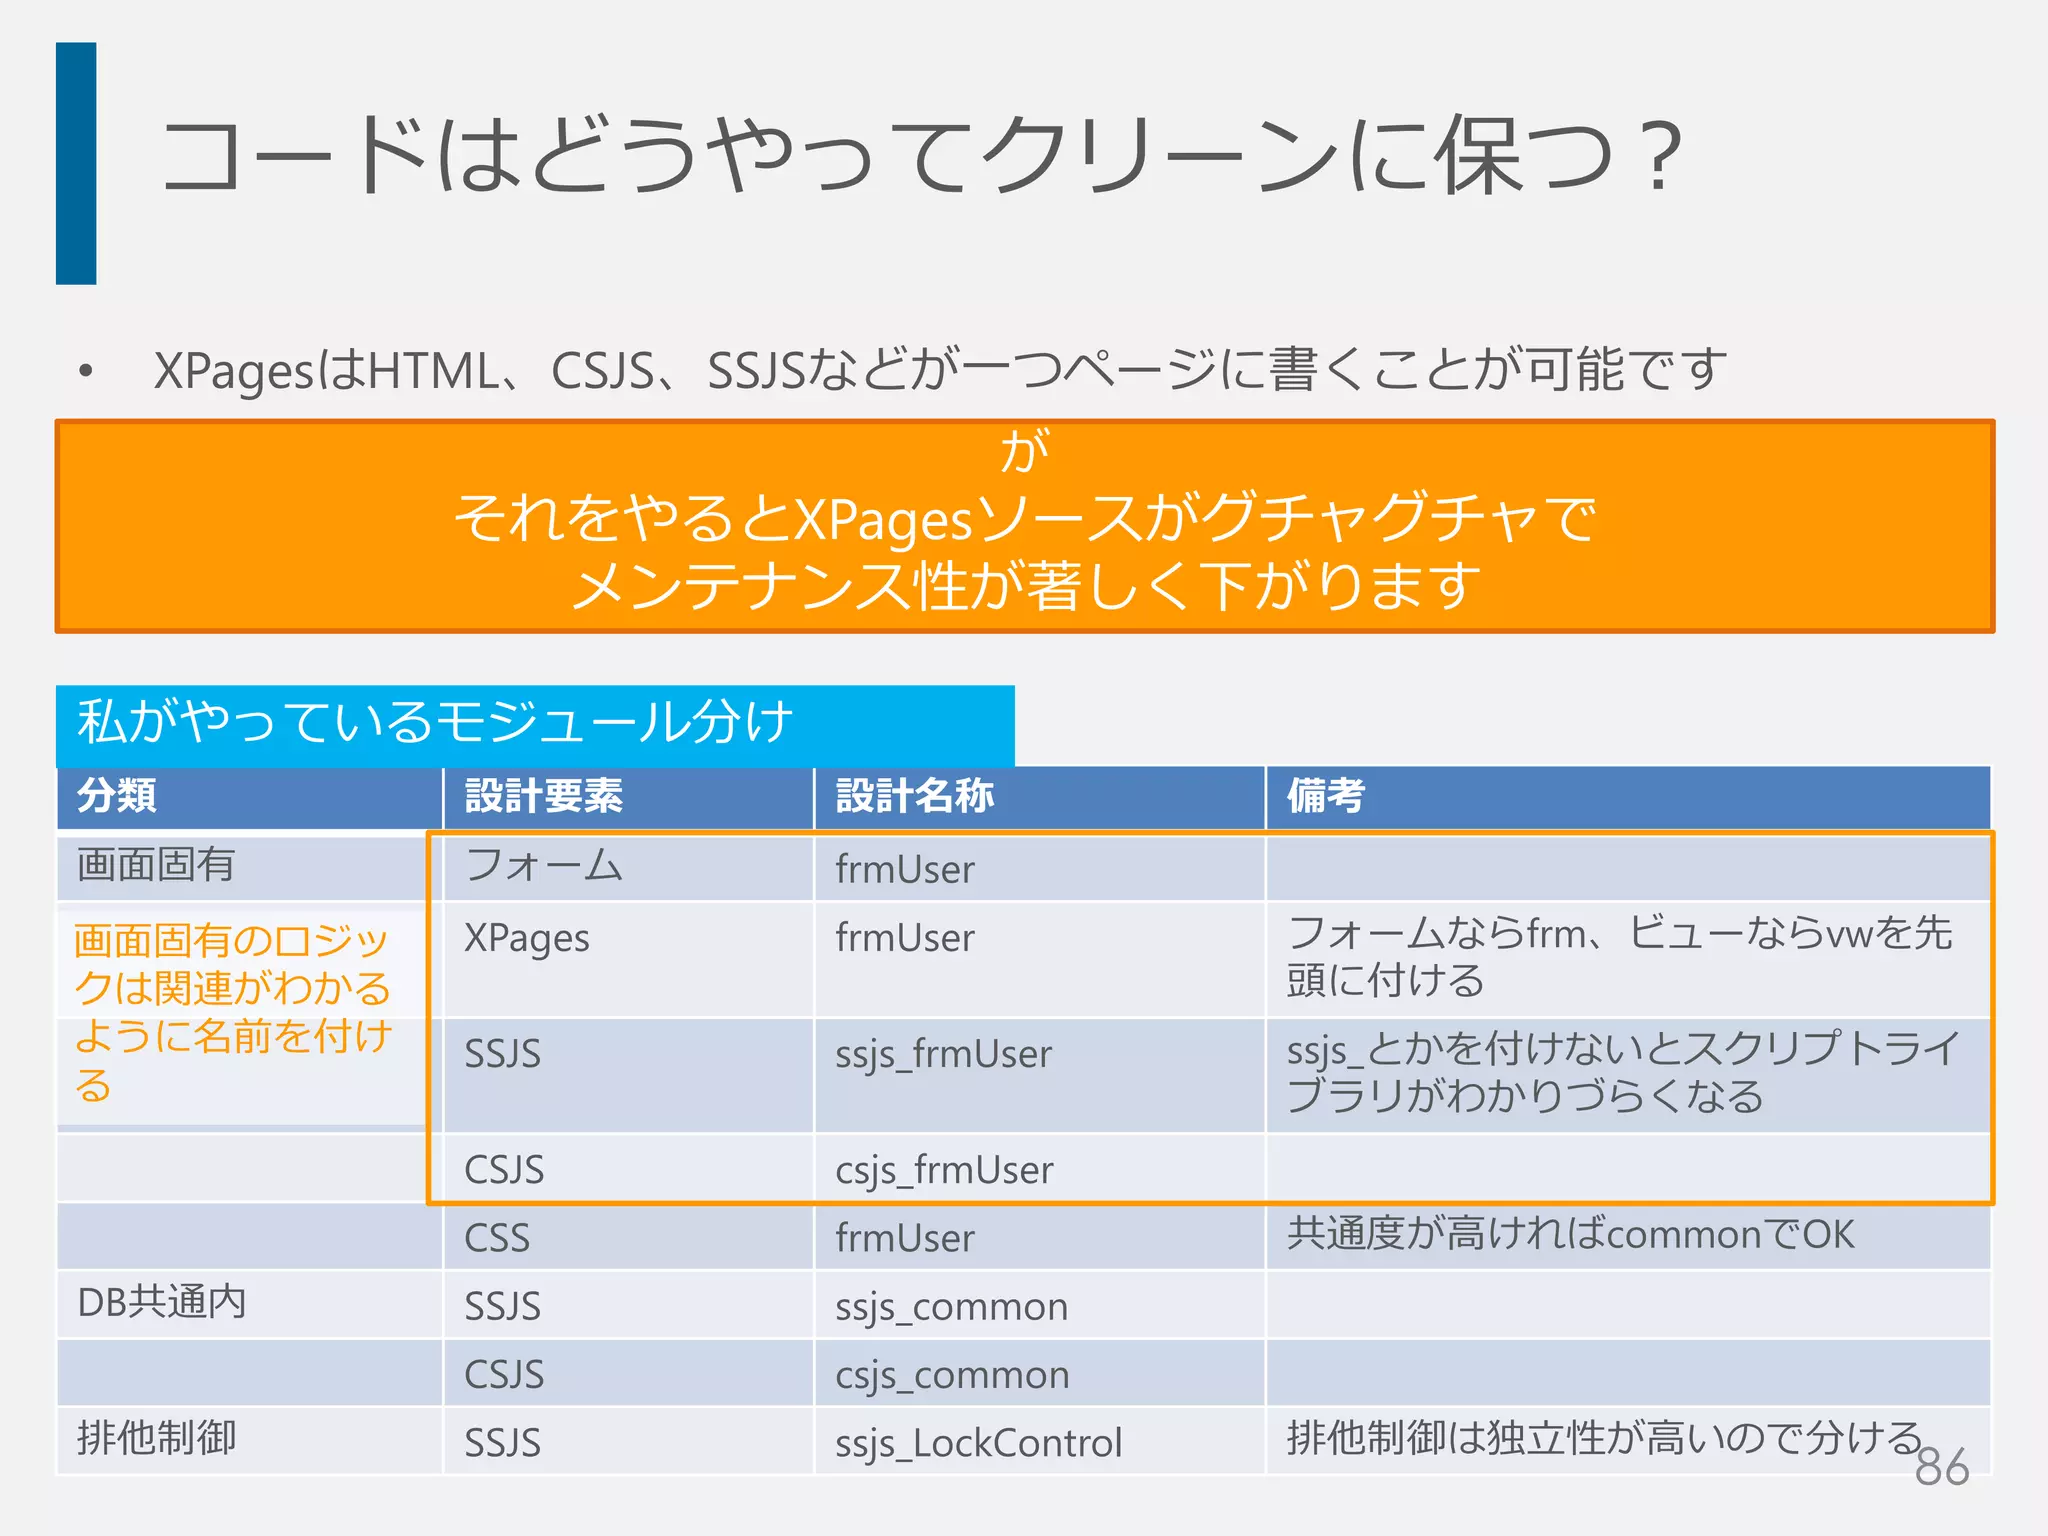Click the orange box line メンテナンス性が著しく下がります
The image size is (2048, 1536).
[x=1025, y=585]
